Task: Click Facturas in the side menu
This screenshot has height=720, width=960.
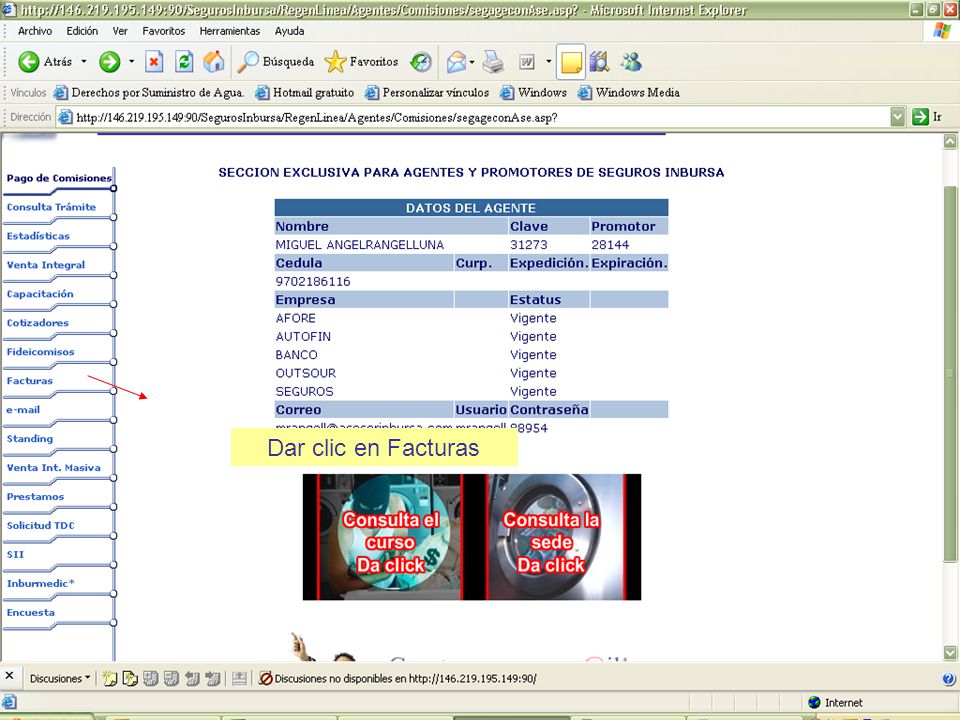Action: [29, 381]
